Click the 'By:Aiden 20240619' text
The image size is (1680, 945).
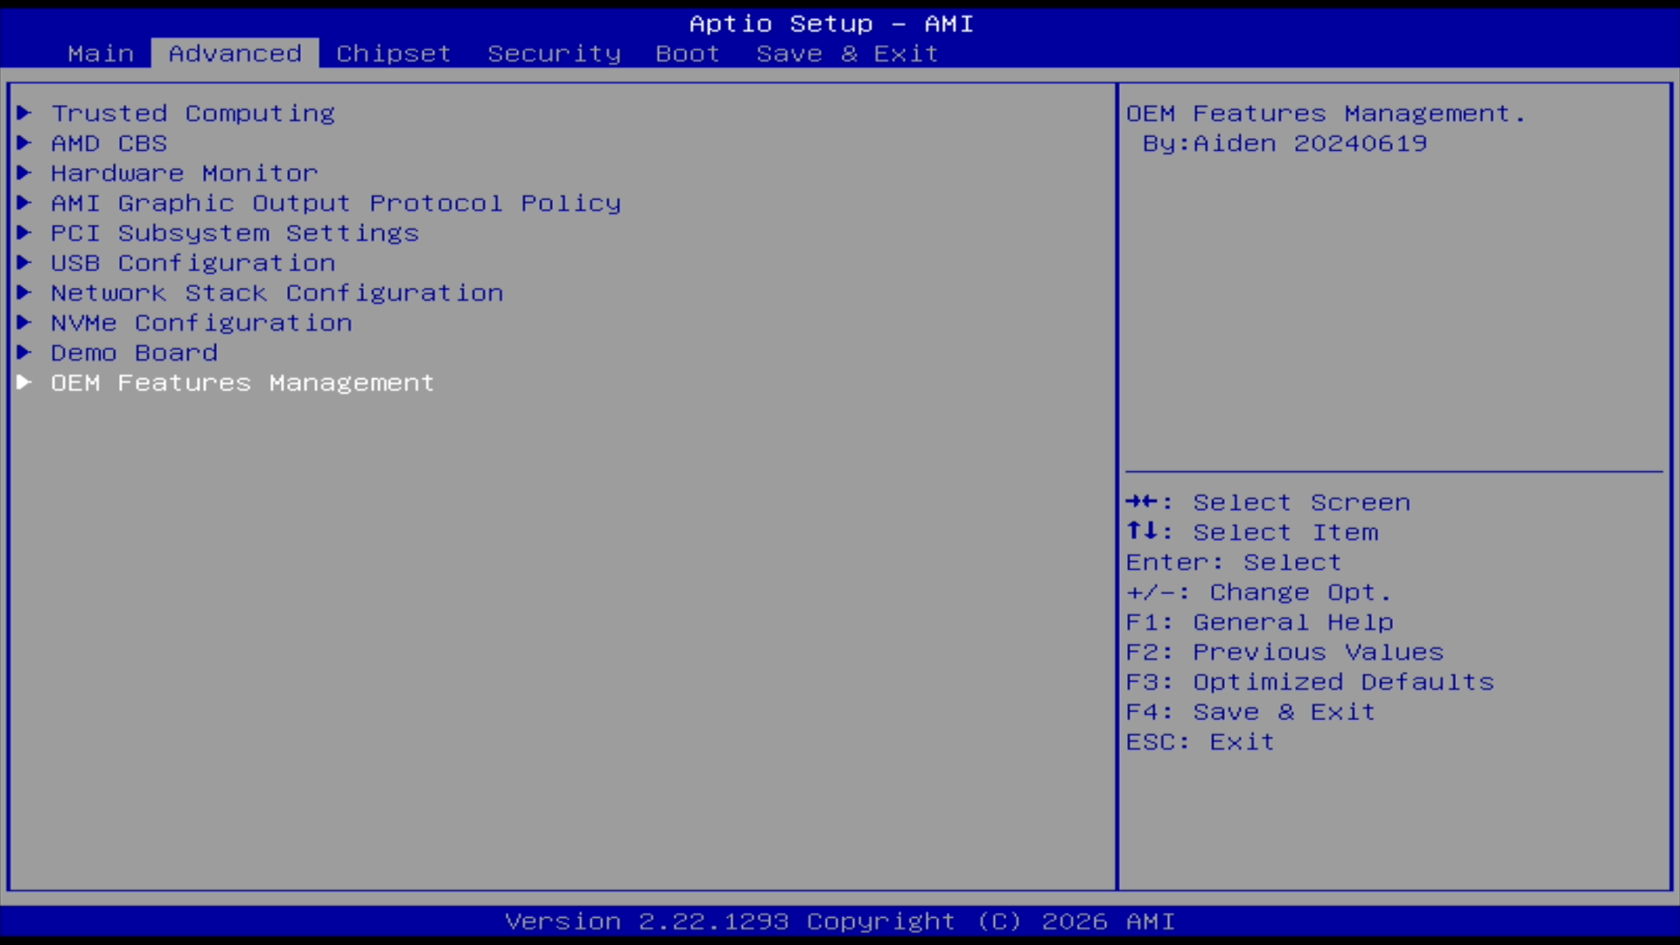1285,144
